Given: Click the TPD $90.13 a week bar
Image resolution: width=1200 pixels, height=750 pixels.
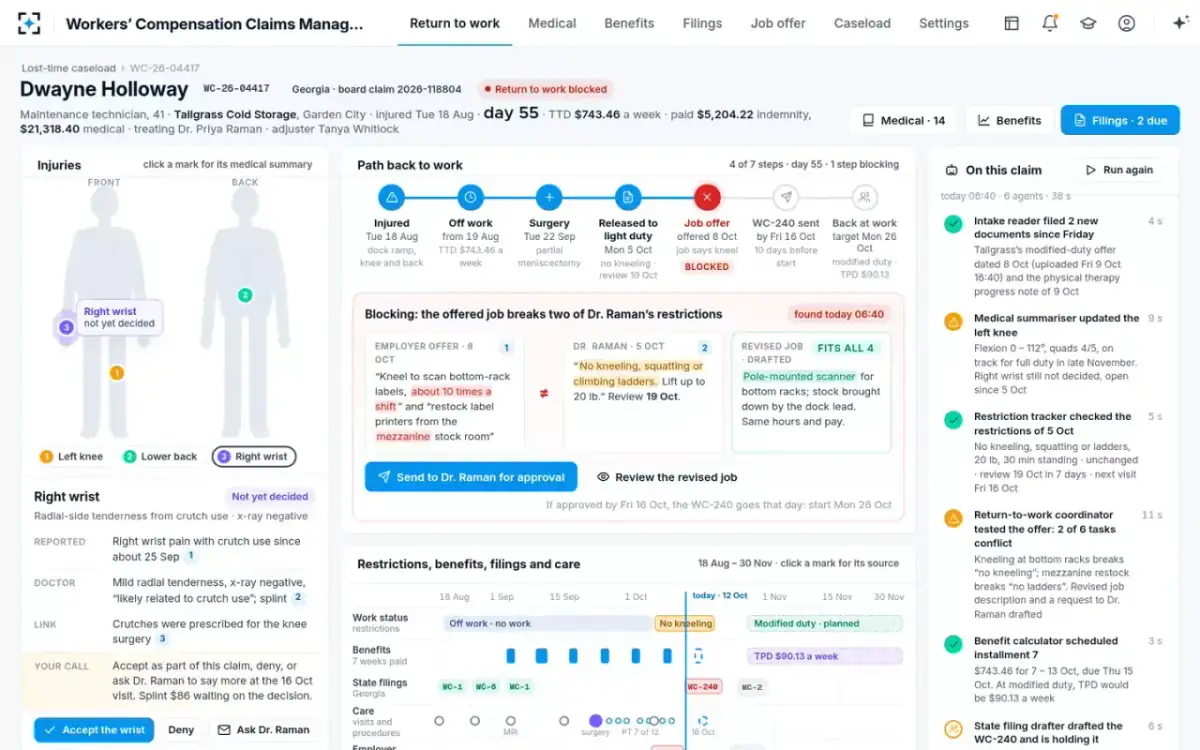Looking at the screenshot, I should [825, 656].
